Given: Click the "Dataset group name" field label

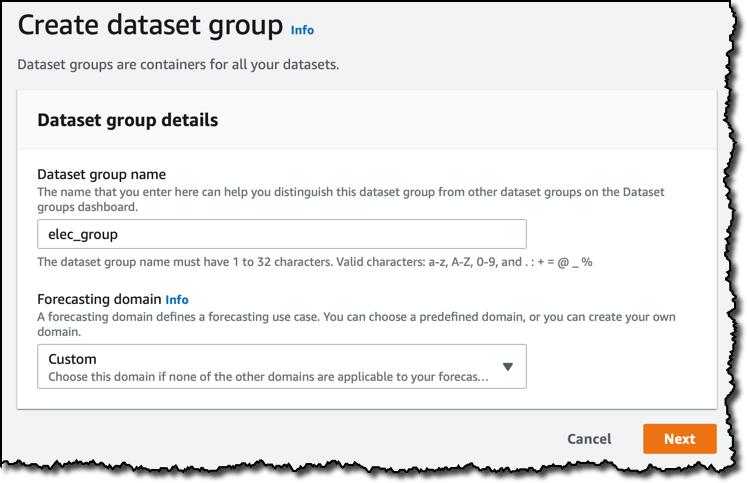Looking at the screenshot, I should tap(101, 173).
